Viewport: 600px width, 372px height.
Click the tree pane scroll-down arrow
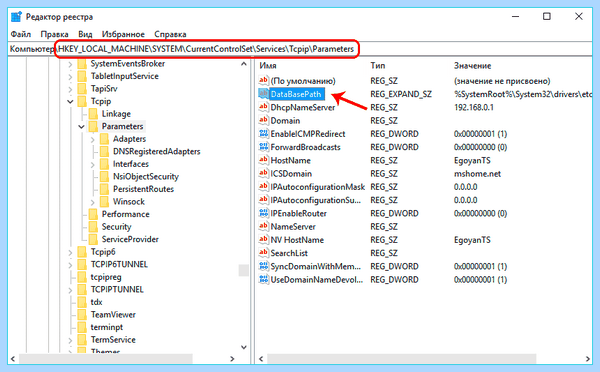pos(243,347)
